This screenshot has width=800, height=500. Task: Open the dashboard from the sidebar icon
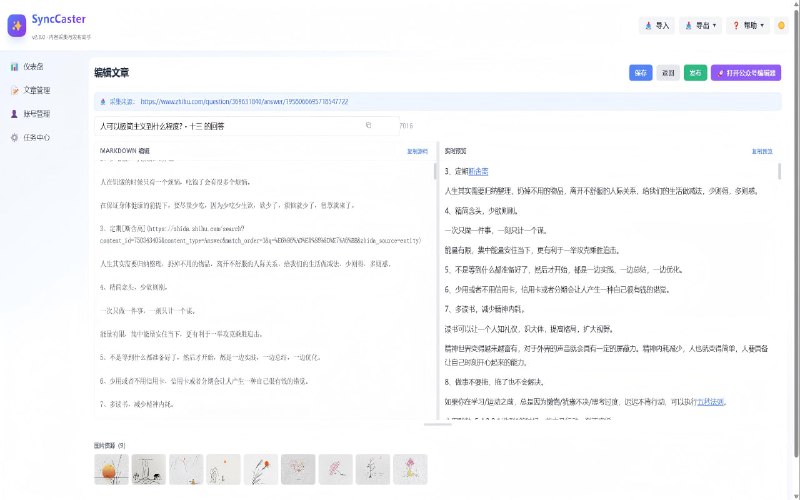[14, 66]
